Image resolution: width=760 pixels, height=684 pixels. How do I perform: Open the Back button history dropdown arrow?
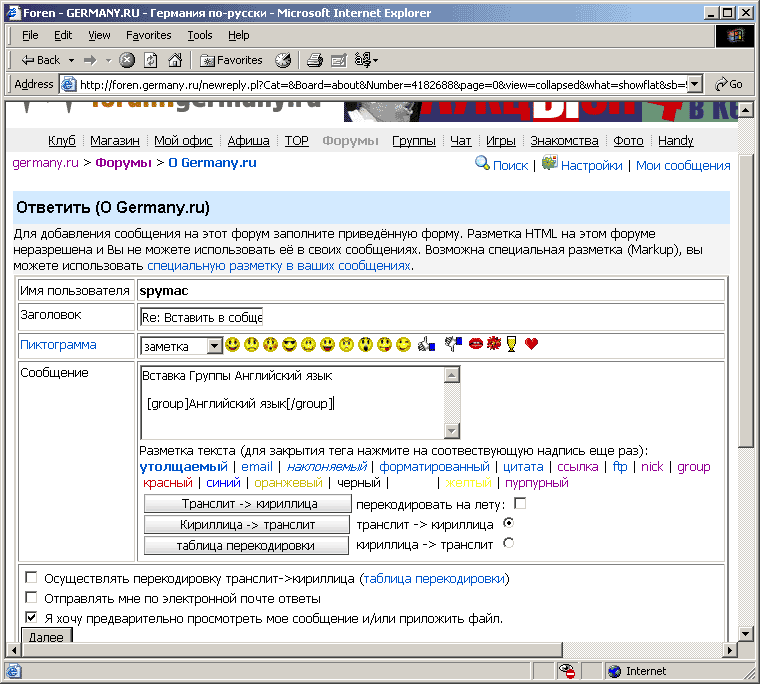(x=69, y=60)
